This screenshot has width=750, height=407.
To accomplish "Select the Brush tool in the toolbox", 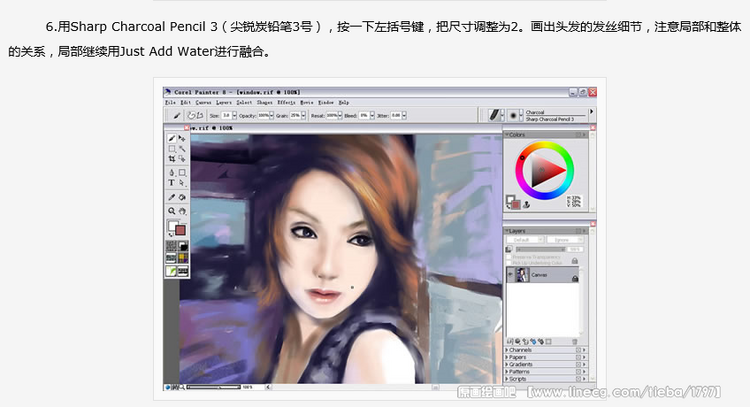I will 172,138.
